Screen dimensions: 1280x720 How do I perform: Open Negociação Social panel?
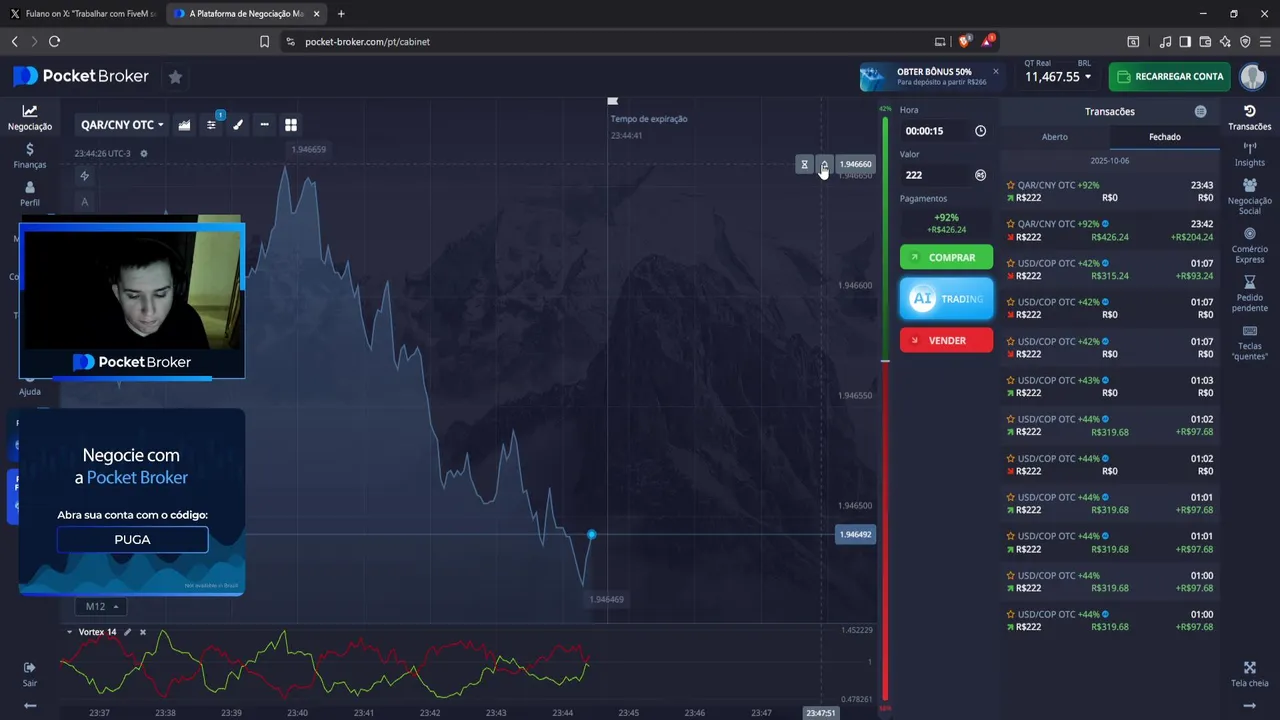[1249, 197]
